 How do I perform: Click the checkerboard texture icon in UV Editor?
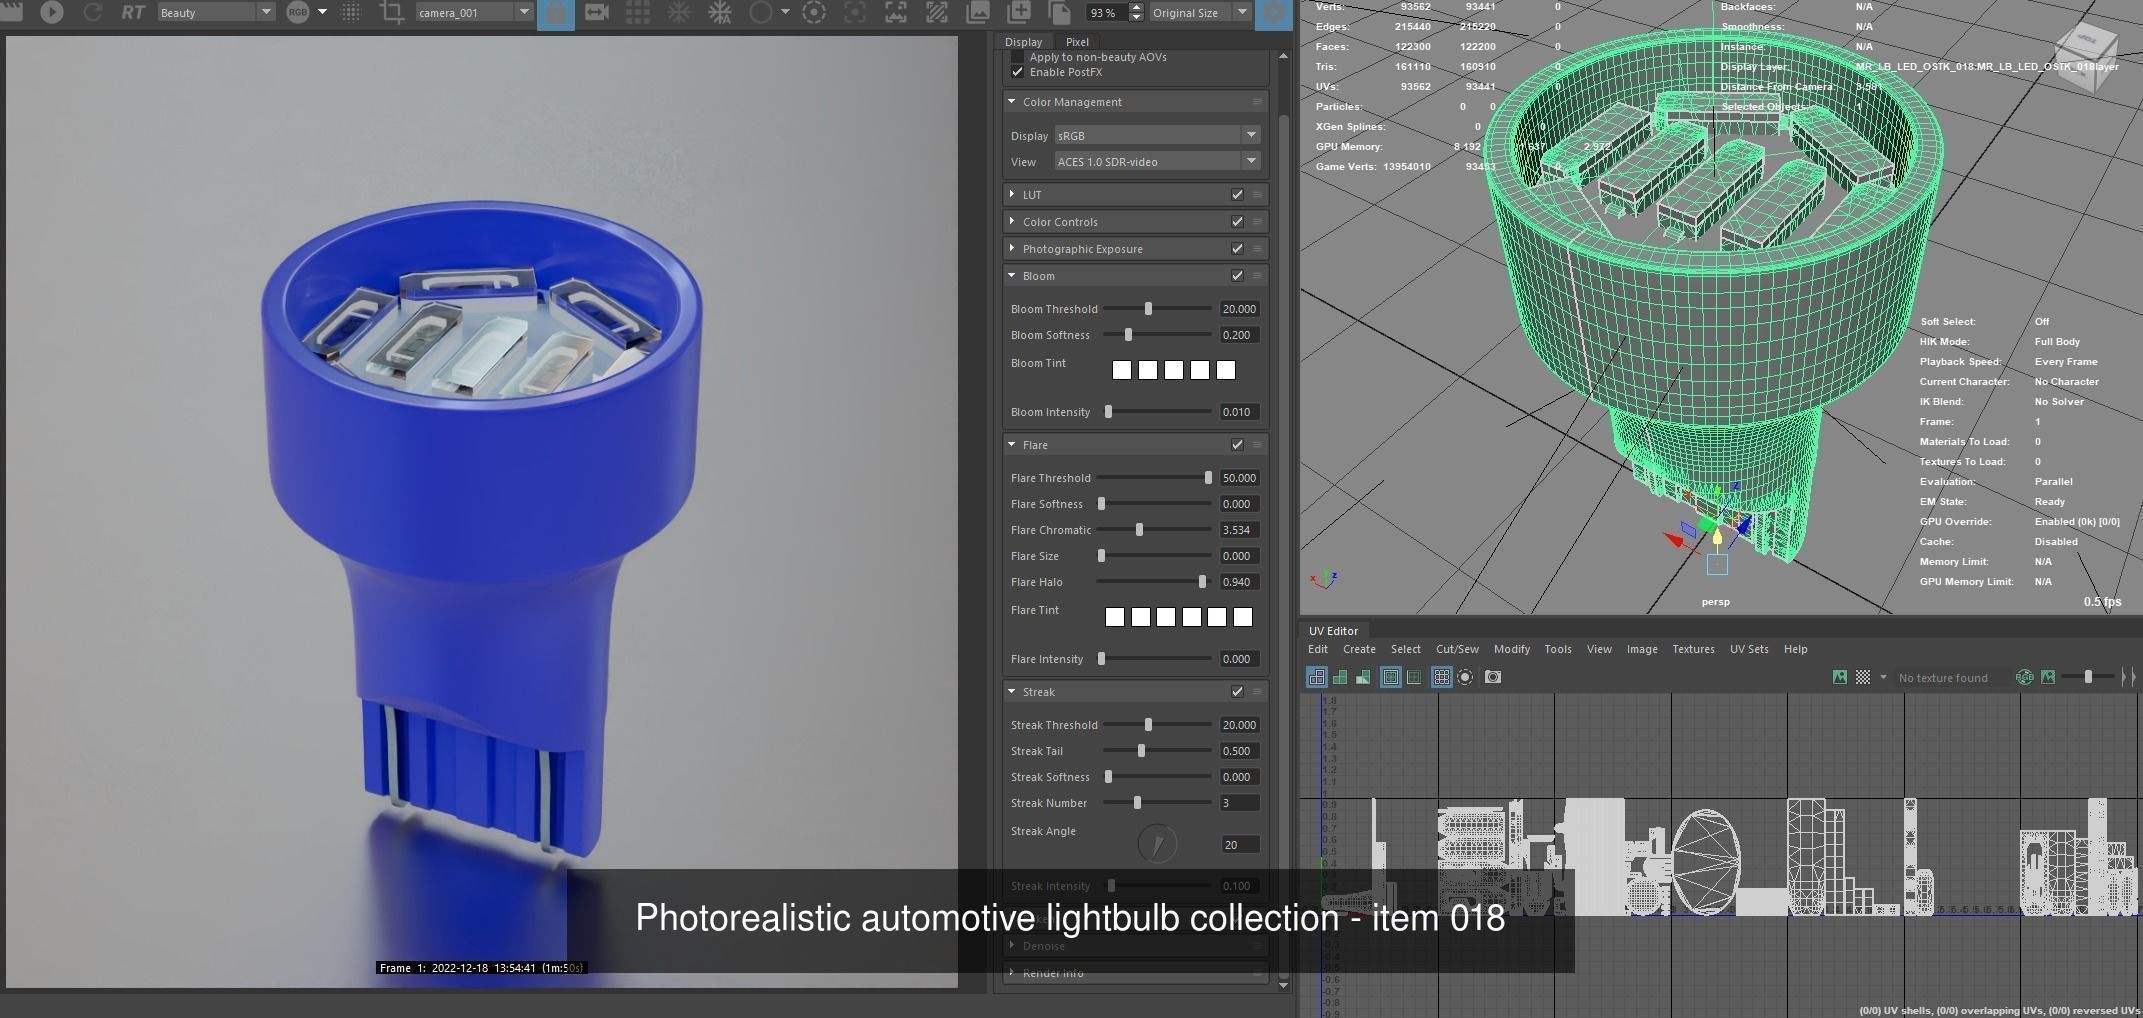click(1863, 677)
